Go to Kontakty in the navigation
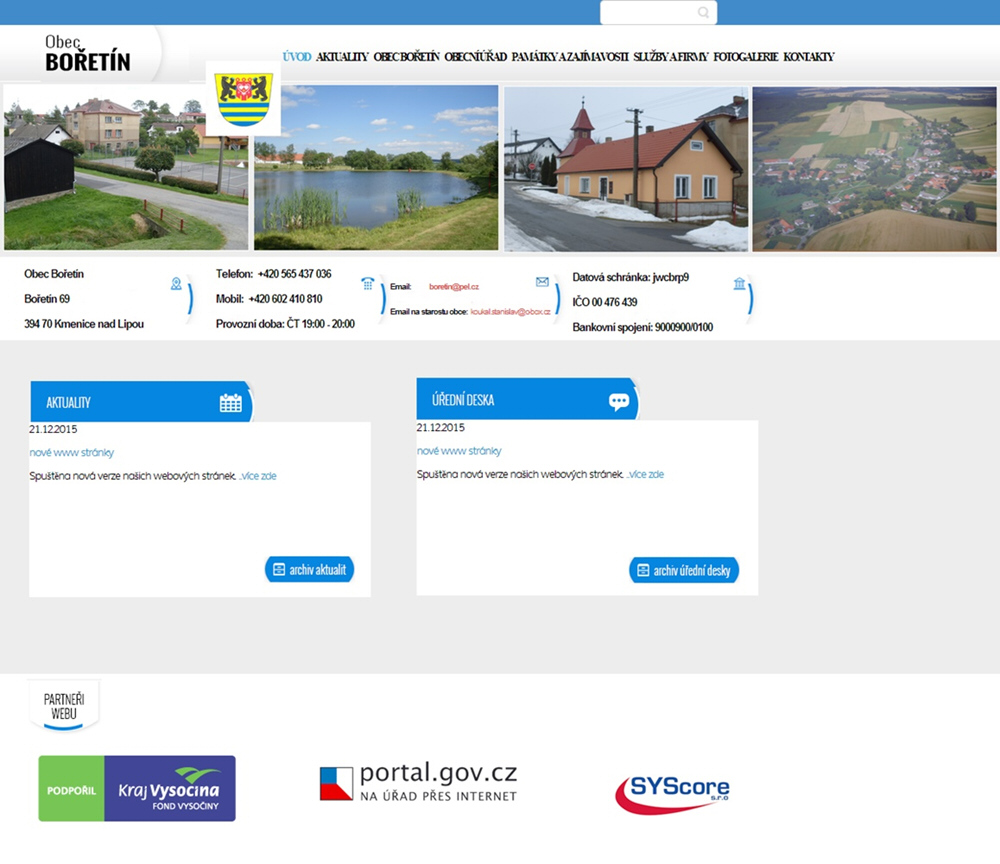1000x864 pixels. 808,57
